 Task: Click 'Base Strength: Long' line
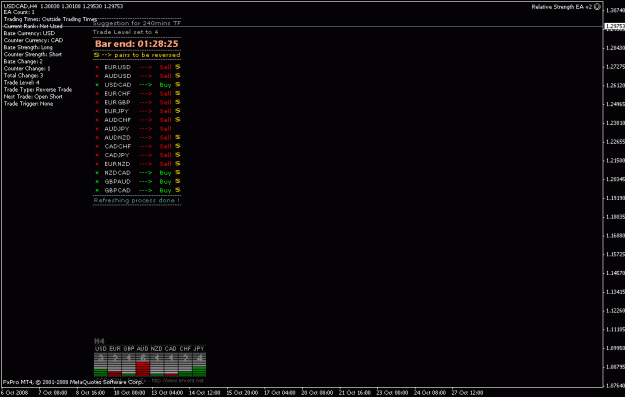pos(28,47)
